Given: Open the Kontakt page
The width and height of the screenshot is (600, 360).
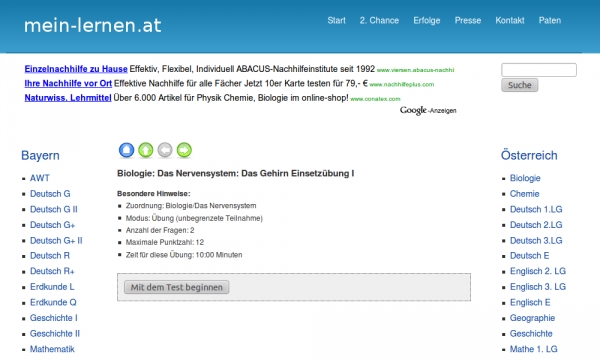Looking at the screenshot, I should 510,21.
